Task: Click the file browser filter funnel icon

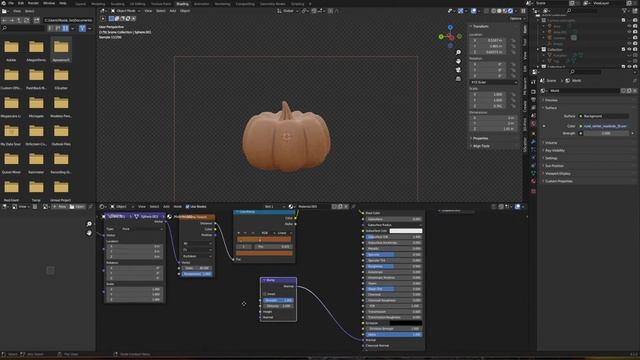Action: point(82,28)
